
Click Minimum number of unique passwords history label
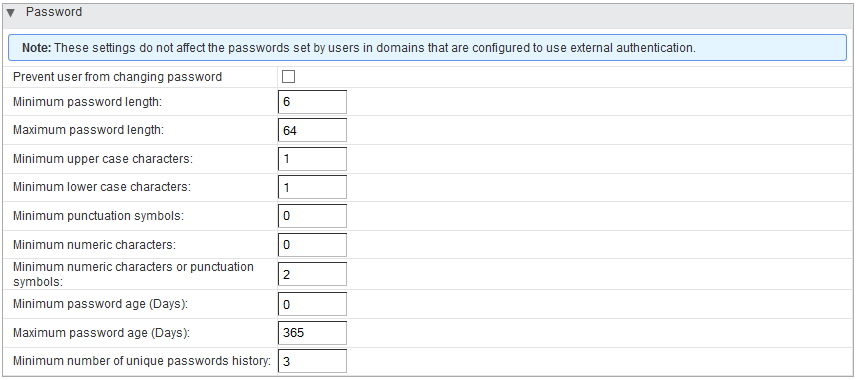pos(142,361)
